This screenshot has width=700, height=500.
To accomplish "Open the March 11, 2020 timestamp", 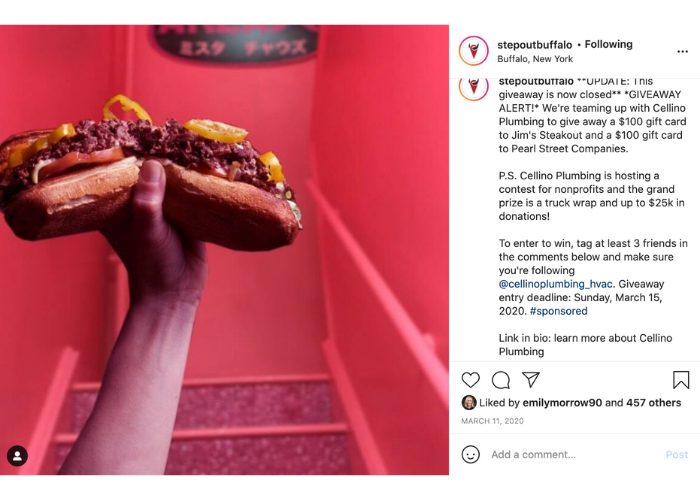I will click(492, 421).
